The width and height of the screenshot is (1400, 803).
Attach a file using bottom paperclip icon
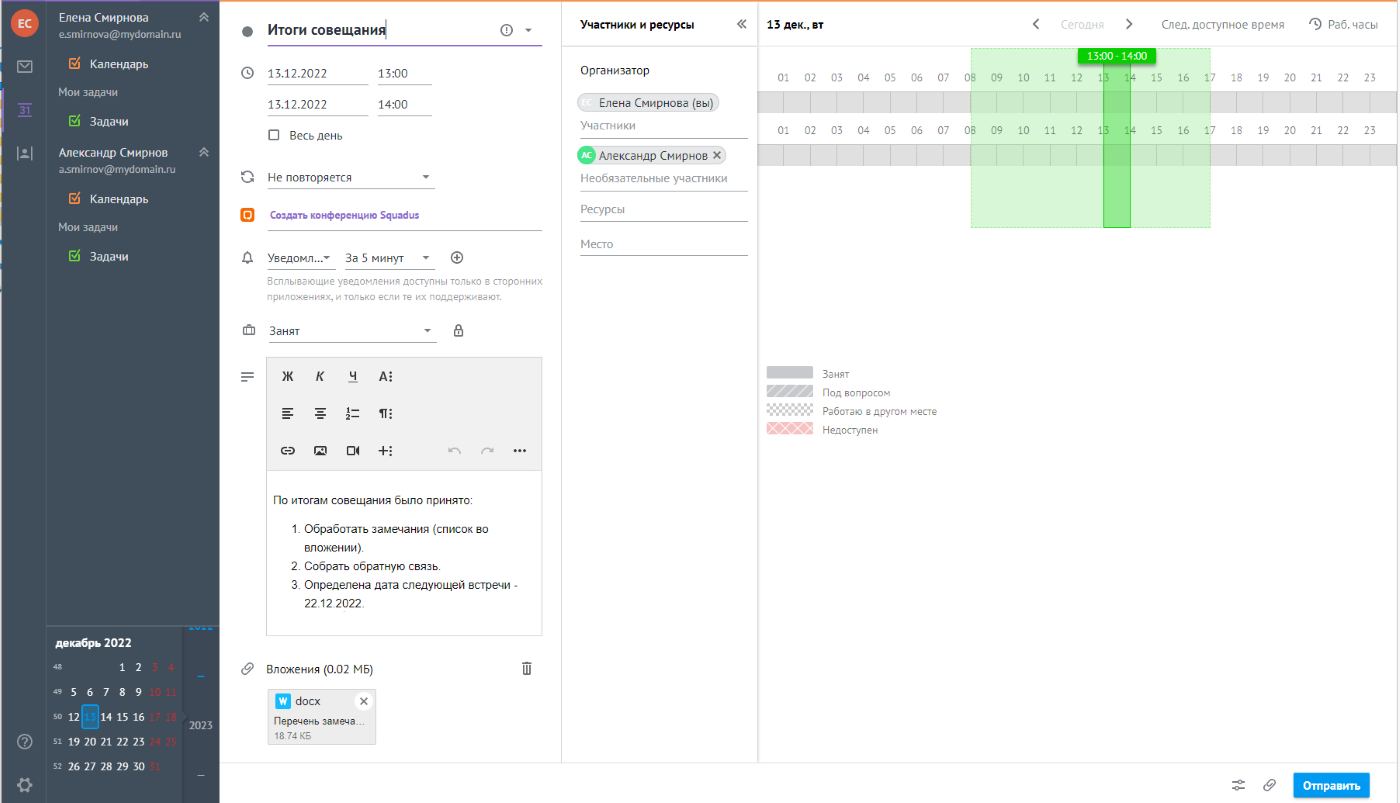(x=1269, y=785)
